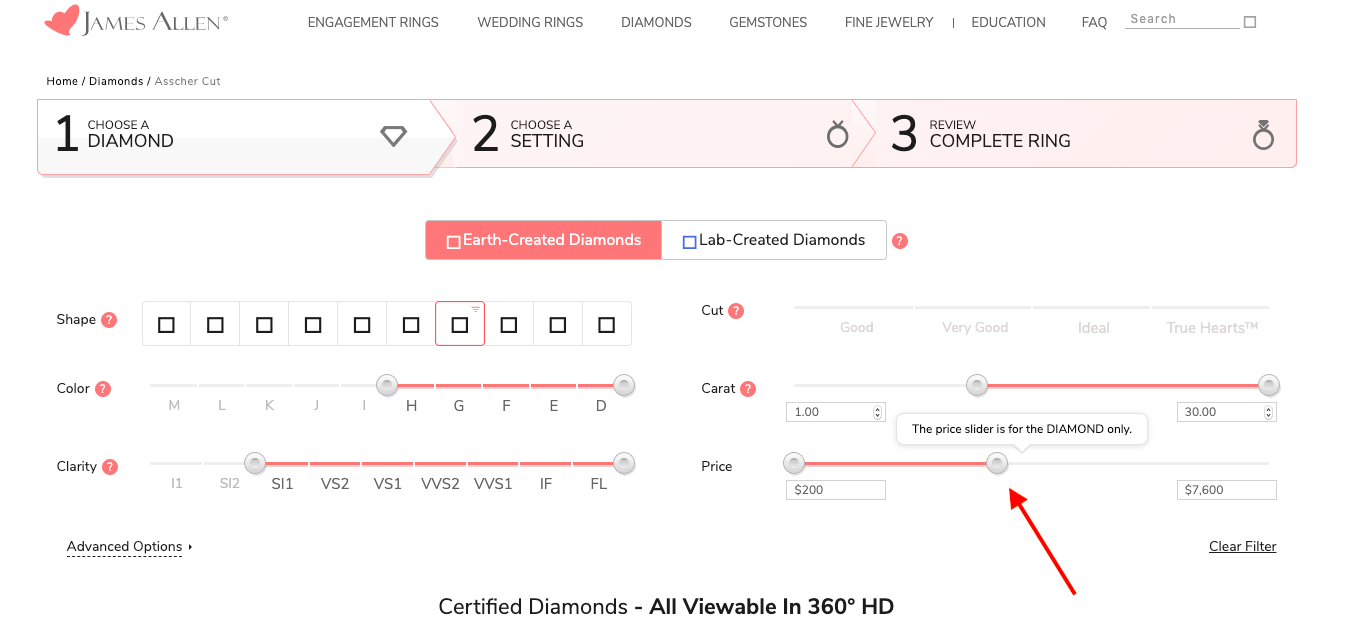Select the highlighted Asscher shape box
The height and width of the screenshot is (629, 1356).
[x=460, y=324]
